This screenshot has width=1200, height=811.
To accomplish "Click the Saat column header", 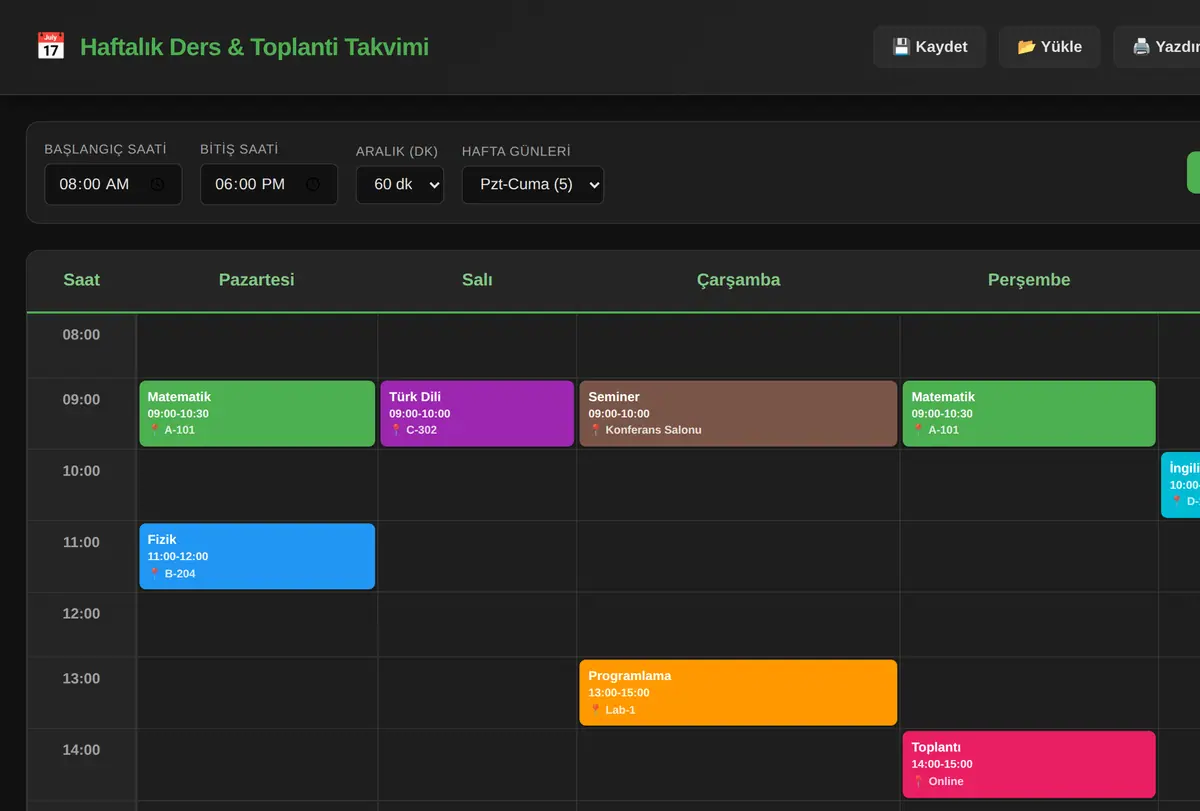I will coord(82,280).
